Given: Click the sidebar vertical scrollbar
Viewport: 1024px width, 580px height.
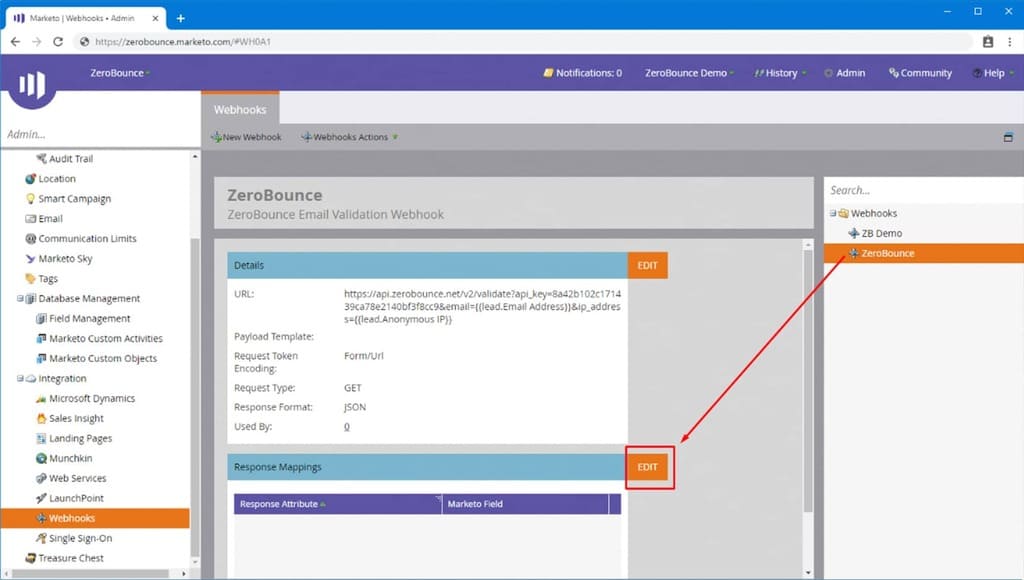Looking at the screenshot, I should 195,397.
